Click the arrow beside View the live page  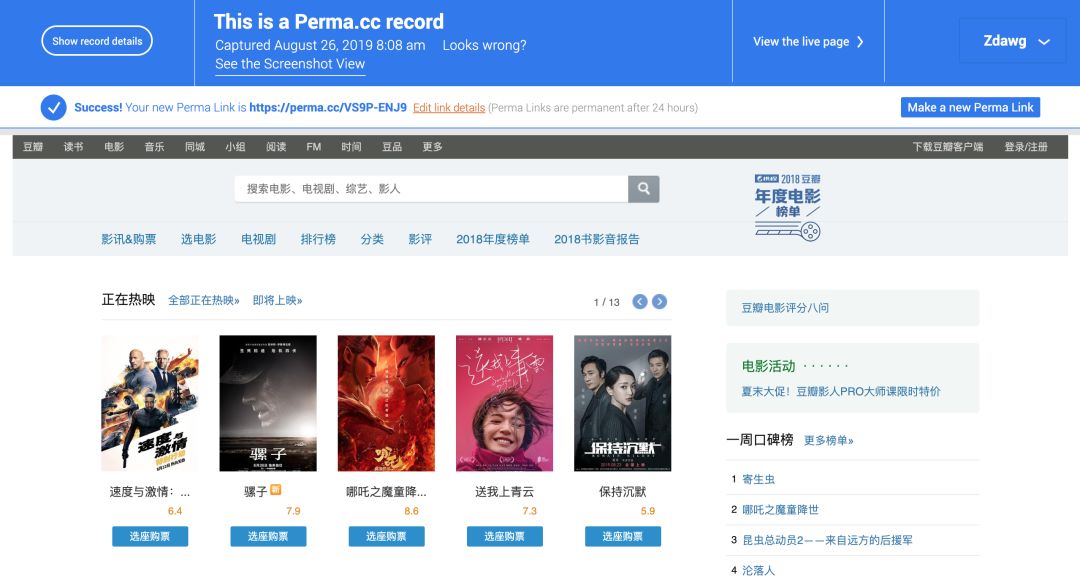click(862, 42)
